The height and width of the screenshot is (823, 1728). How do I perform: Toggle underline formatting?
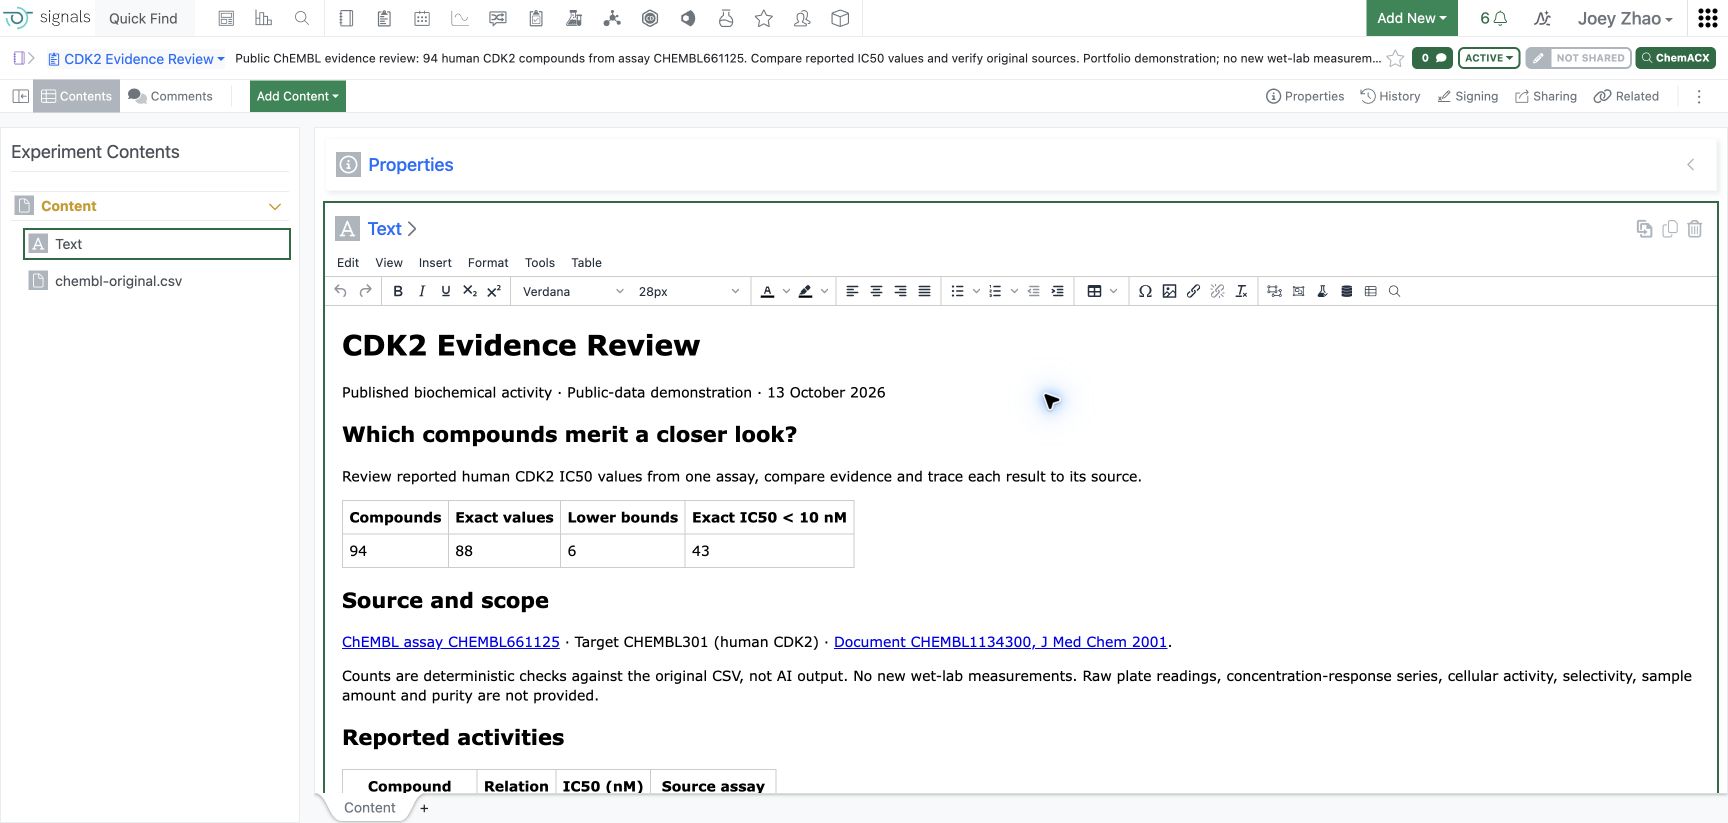pos(446,291)
